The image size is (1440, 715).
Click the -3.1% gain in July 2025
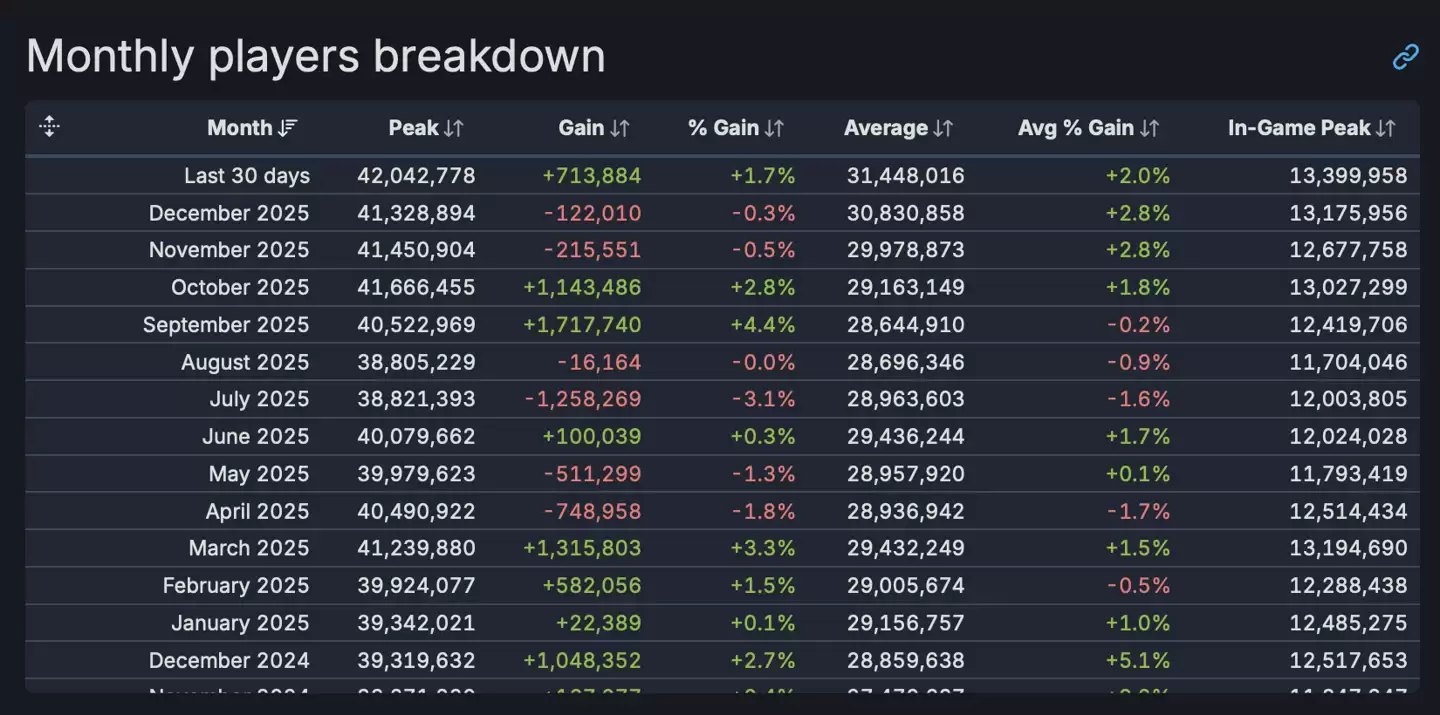[762, 399]
